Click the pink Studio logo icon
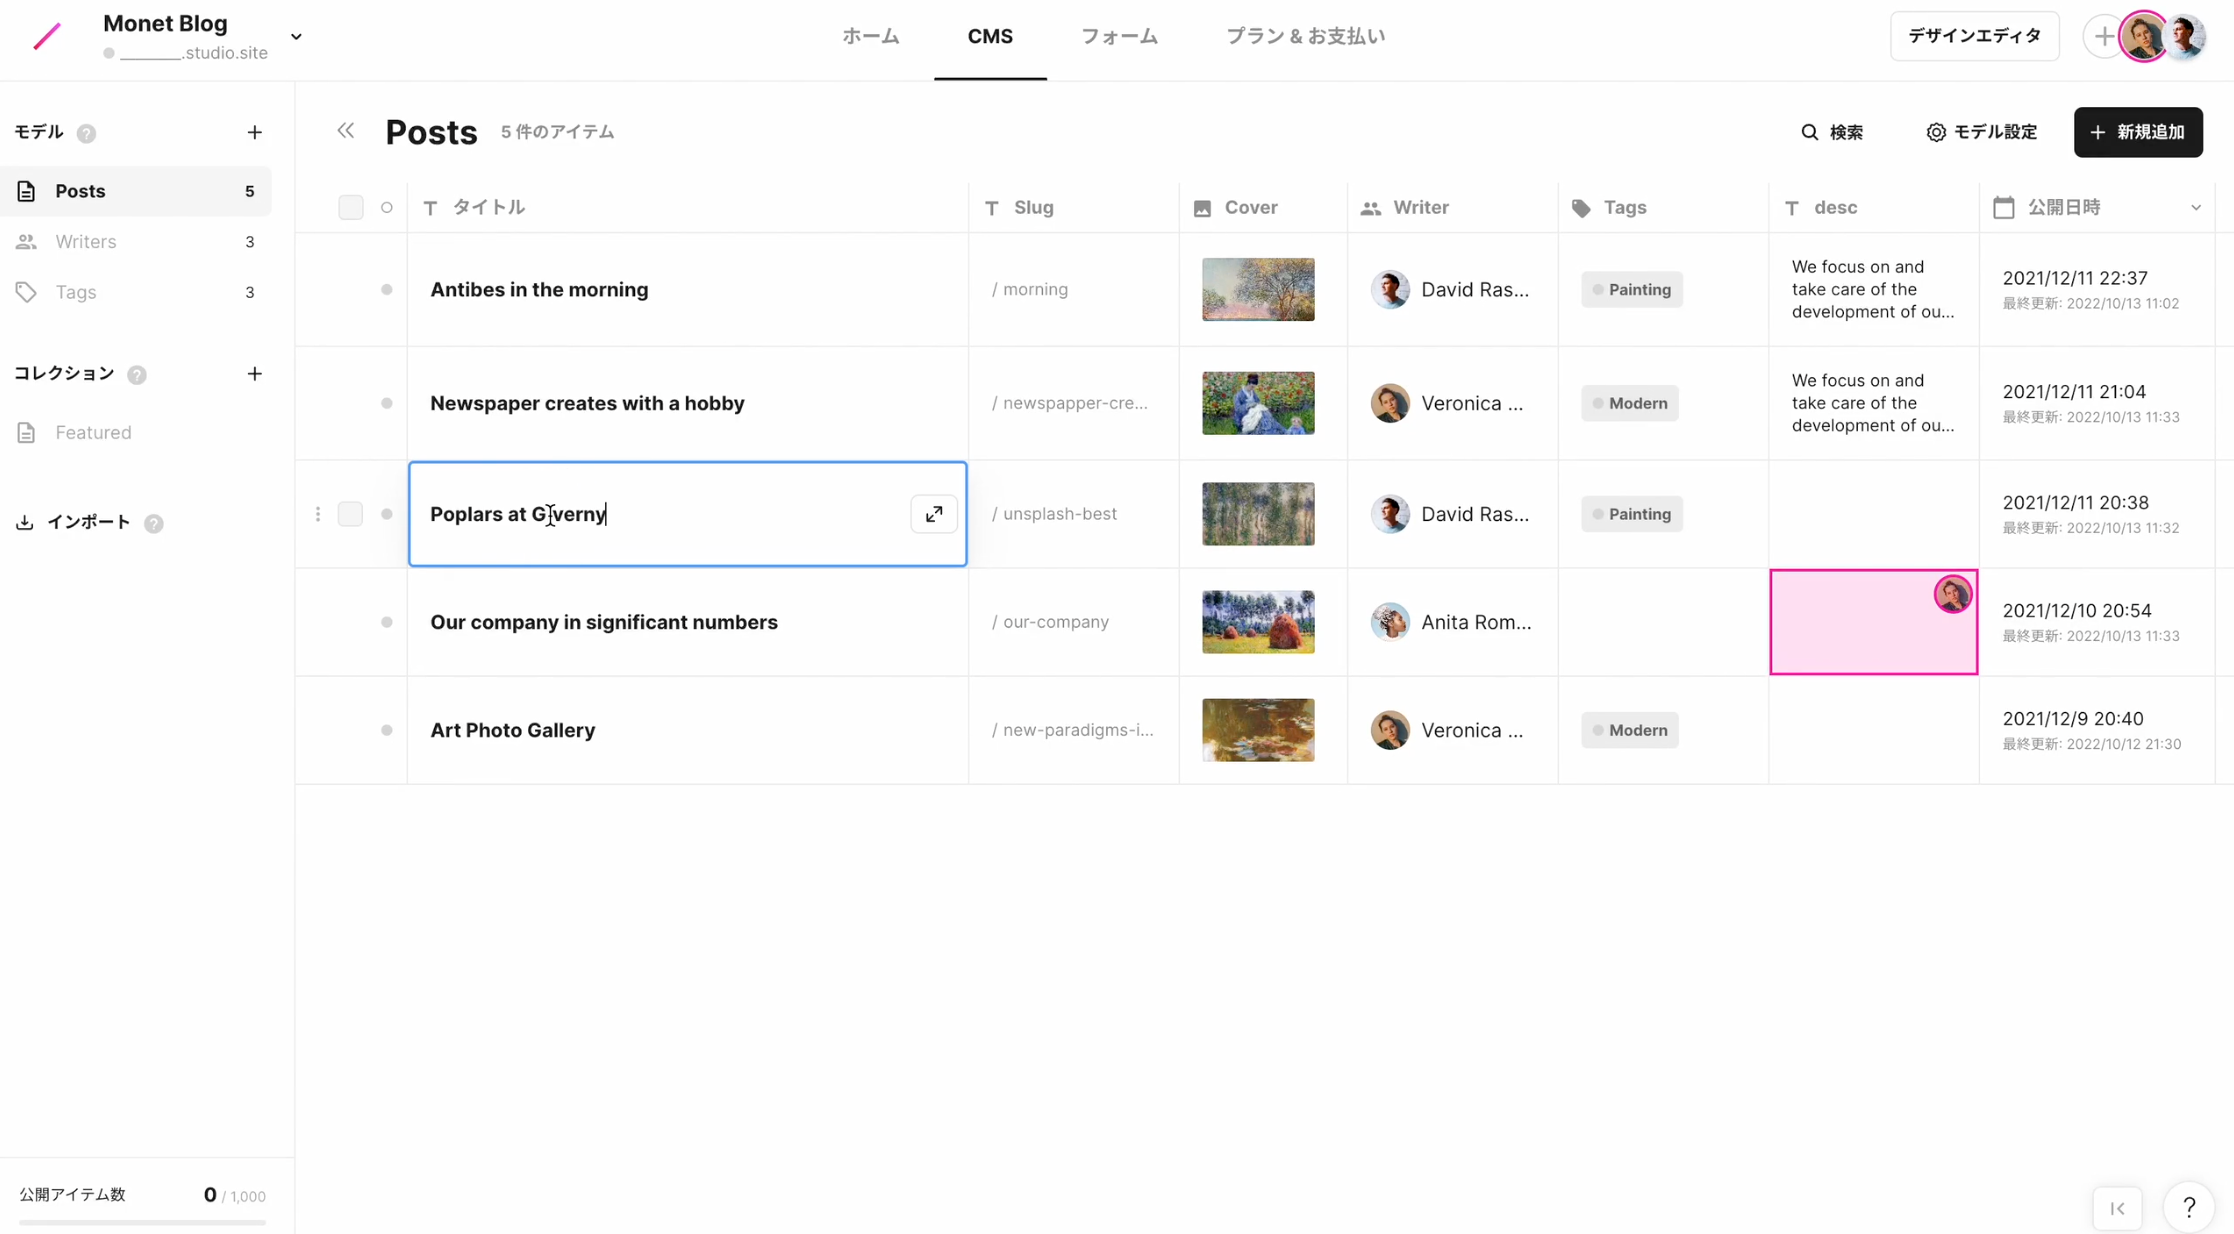 pyautogui.click(x=47, y=37)
